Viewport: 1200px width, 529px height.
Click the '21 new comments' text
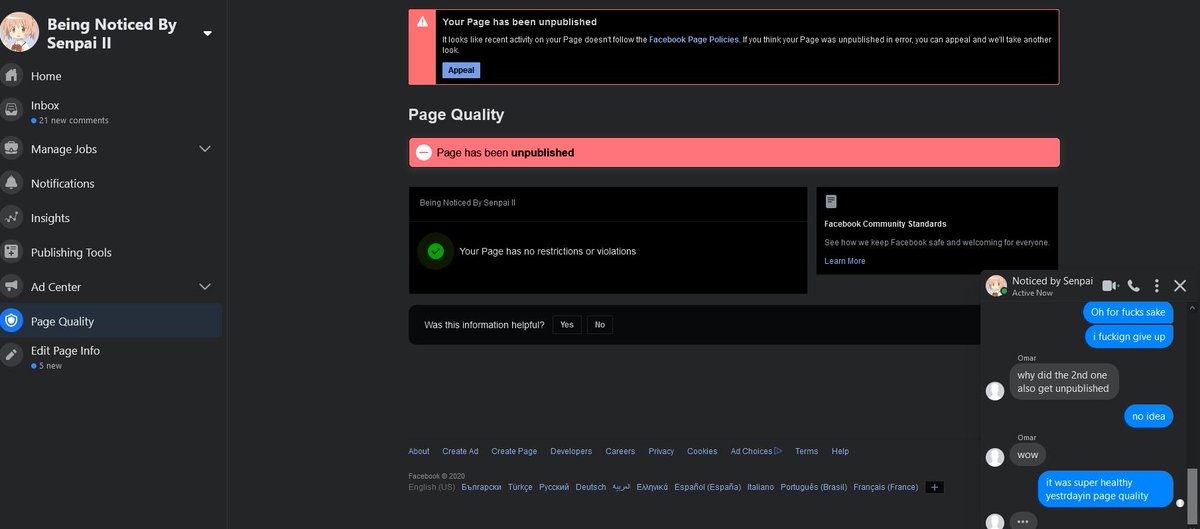click(x=74, y=121)
